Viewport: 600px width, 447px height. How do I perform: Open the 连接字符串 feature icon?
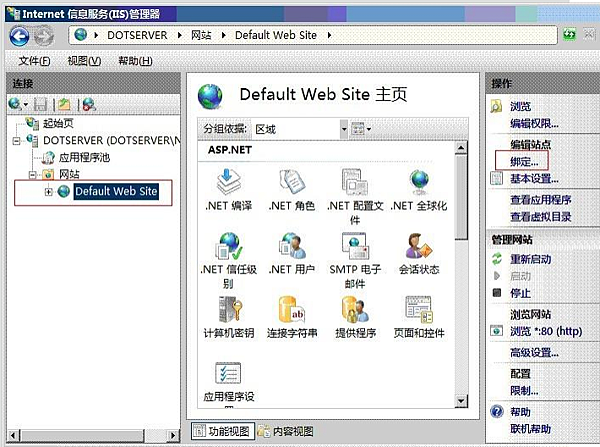pos(292,309)
